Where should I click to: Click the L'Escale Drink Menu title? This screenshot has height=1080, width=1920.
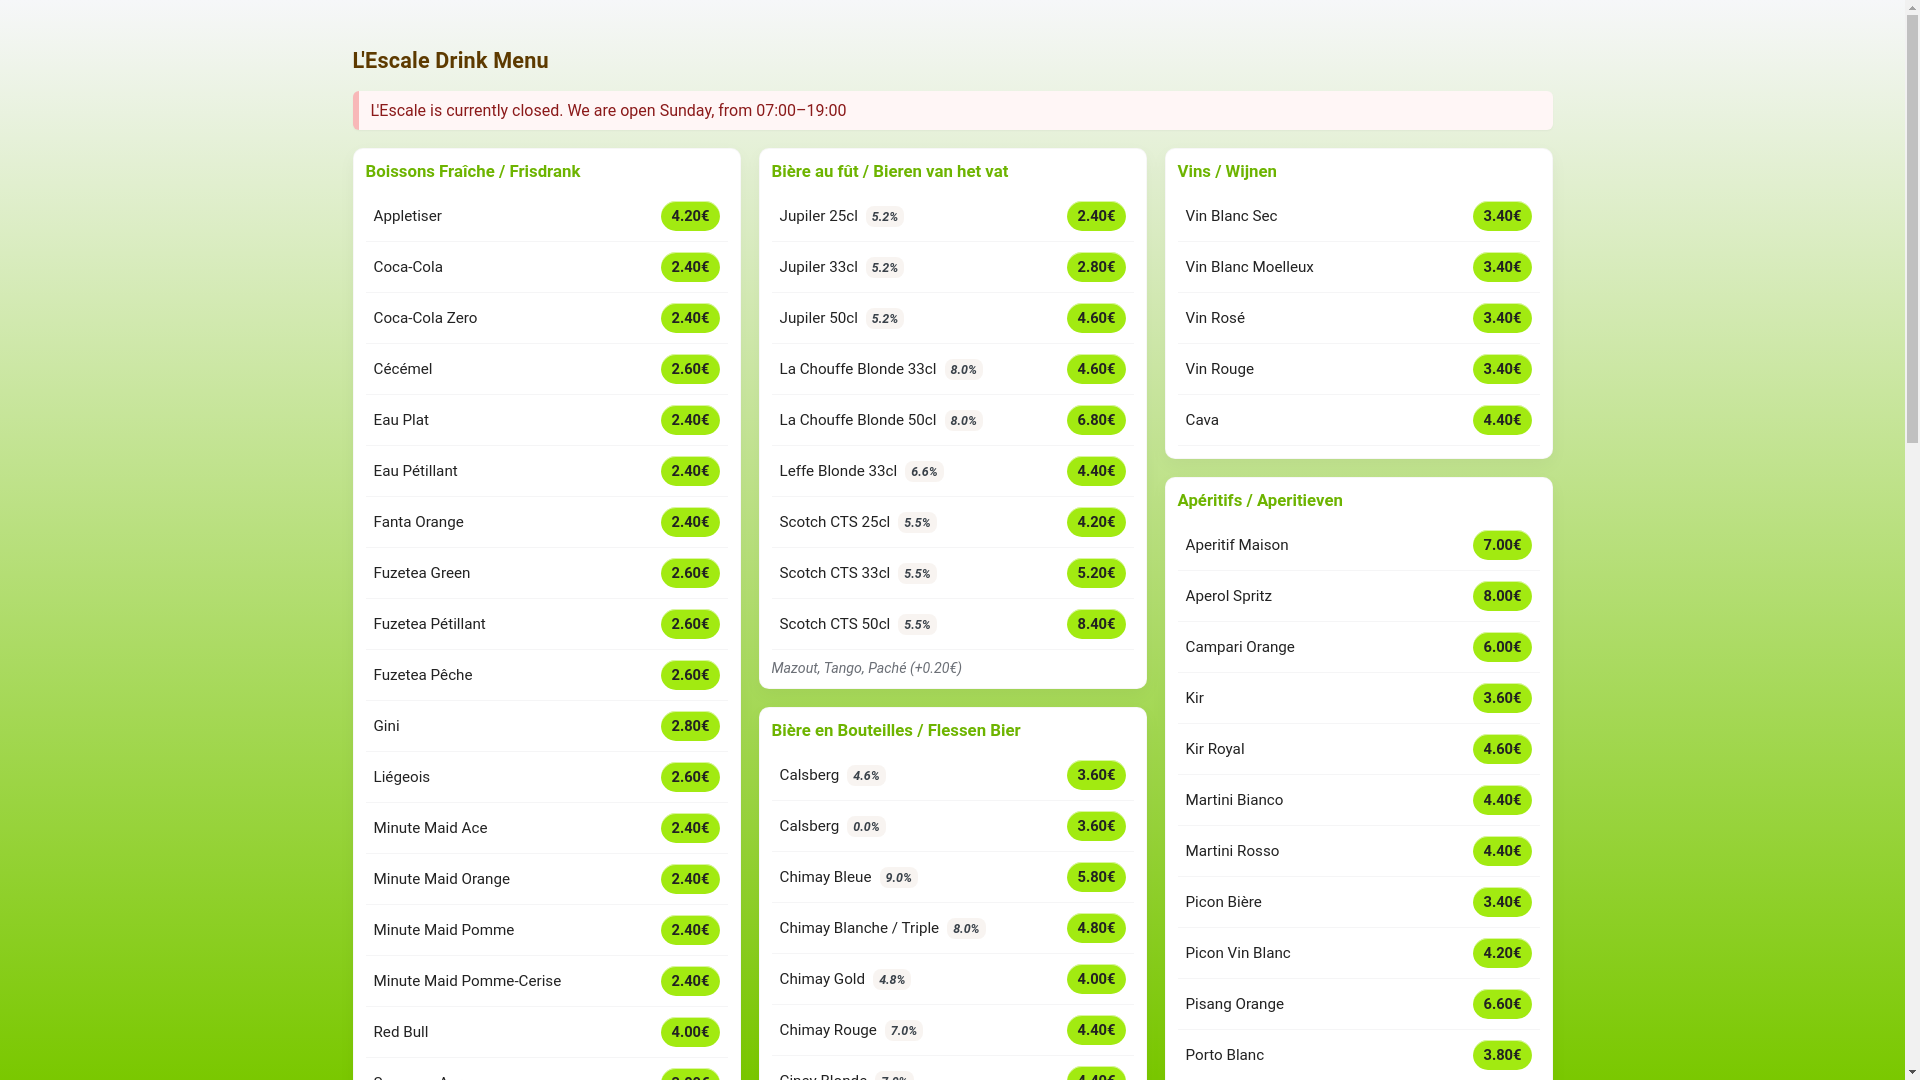[x=450, y=60]
